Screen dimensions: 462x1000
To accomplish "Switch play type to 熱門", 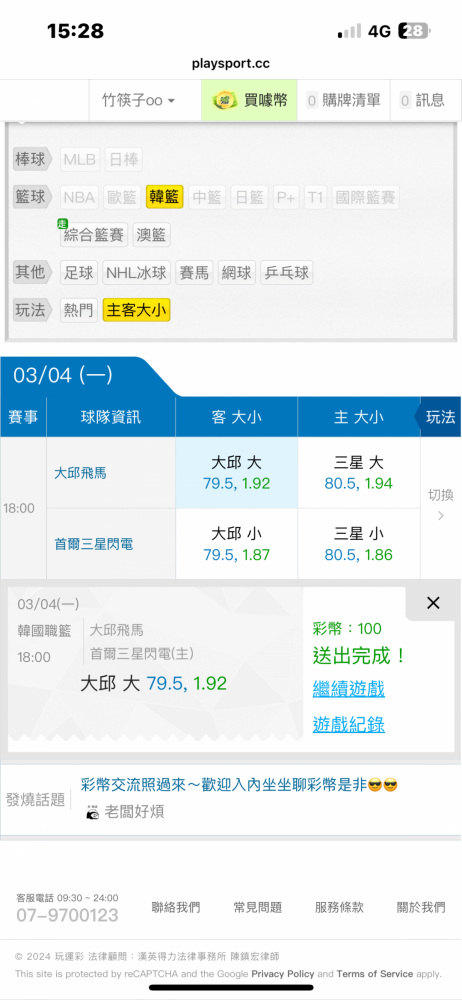I will (78, 311).
